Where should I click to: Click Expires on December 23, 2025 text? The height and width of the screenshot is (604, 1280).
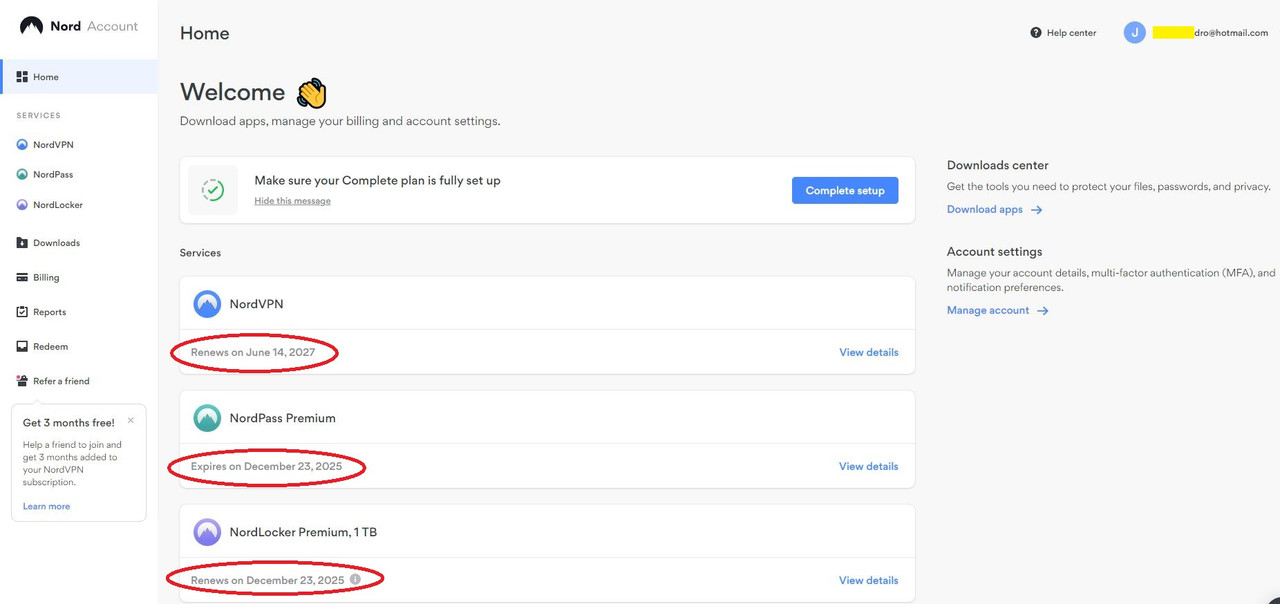click(266, 467)
